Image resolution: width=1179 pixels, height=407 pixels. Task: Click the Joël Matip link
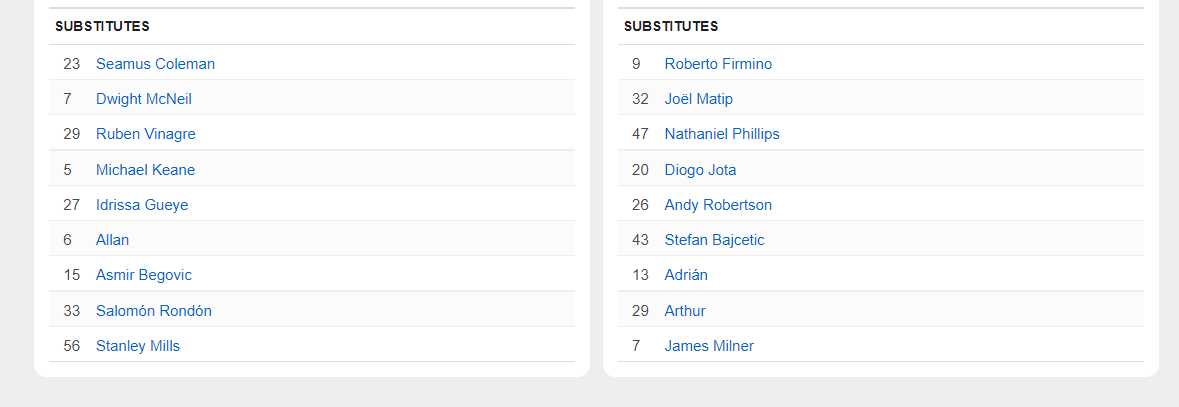click(699, 99)
